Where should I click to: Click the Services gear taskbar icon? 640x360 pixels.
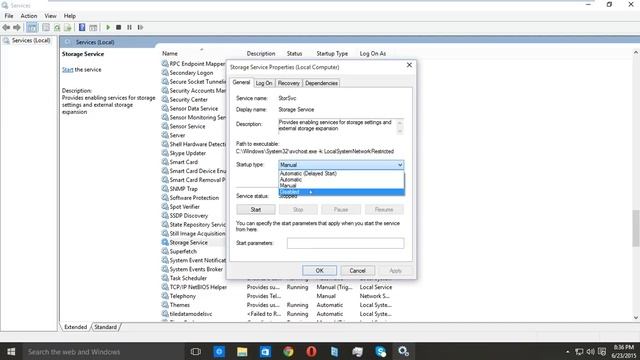(403, 351)
